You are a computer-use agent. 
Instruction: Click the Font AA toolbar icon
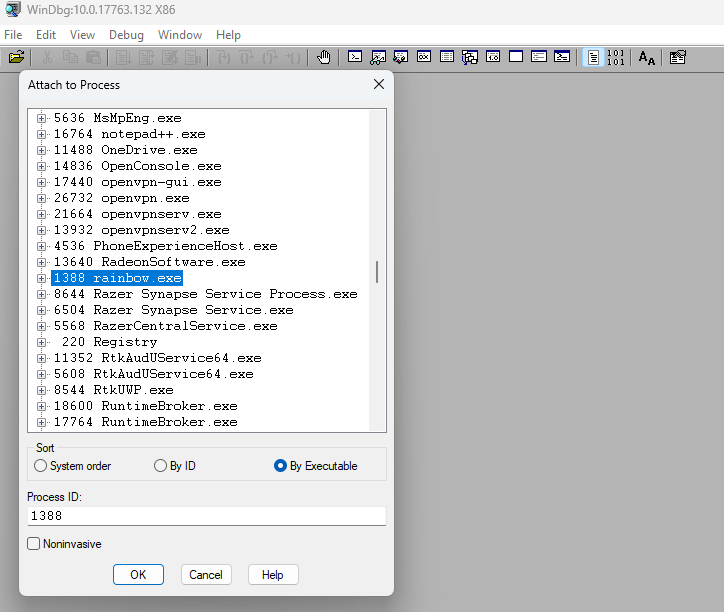tap(646, 58)
